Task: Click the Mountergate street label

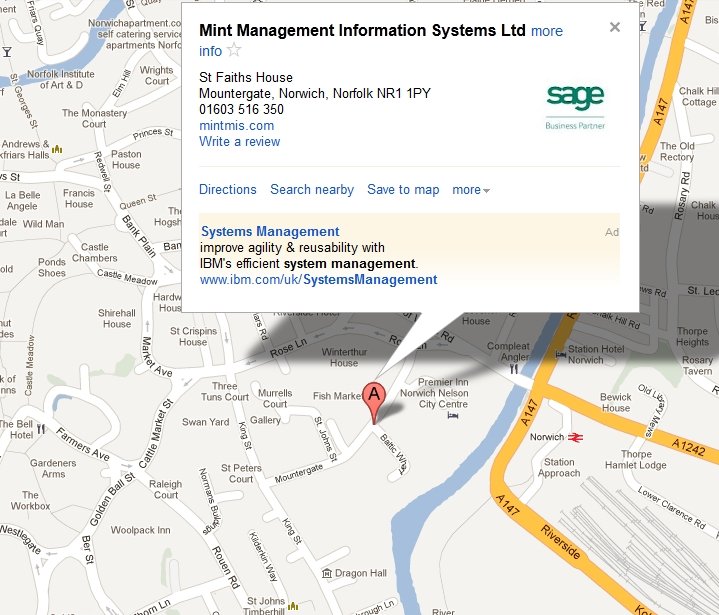Action: pyautogui.click(x=299, y=473)
